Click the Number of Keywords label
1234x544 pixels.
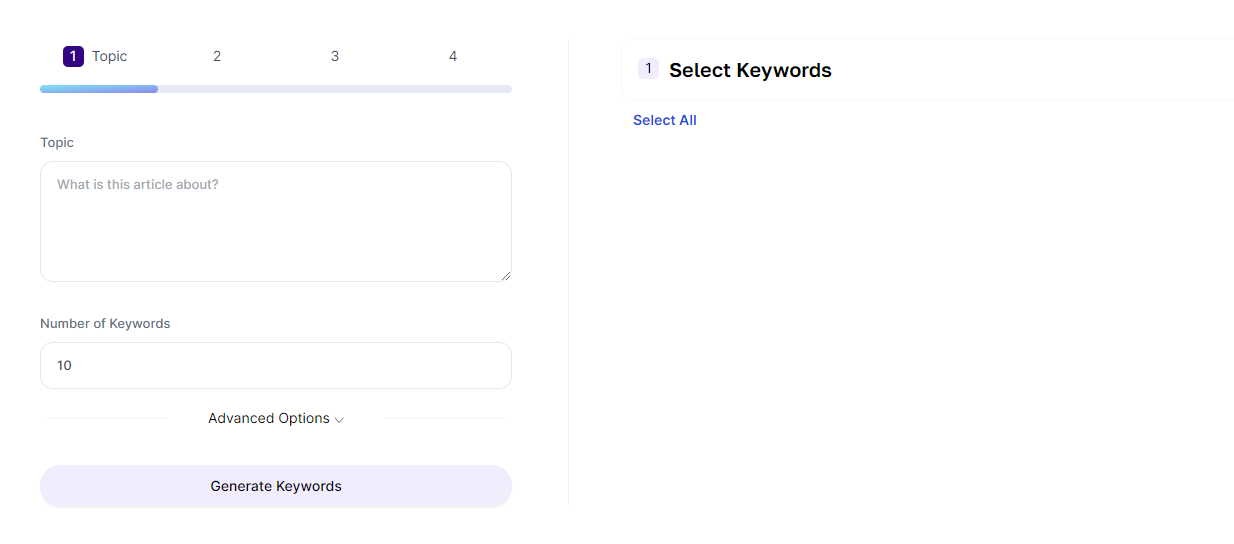coord(105,324)
